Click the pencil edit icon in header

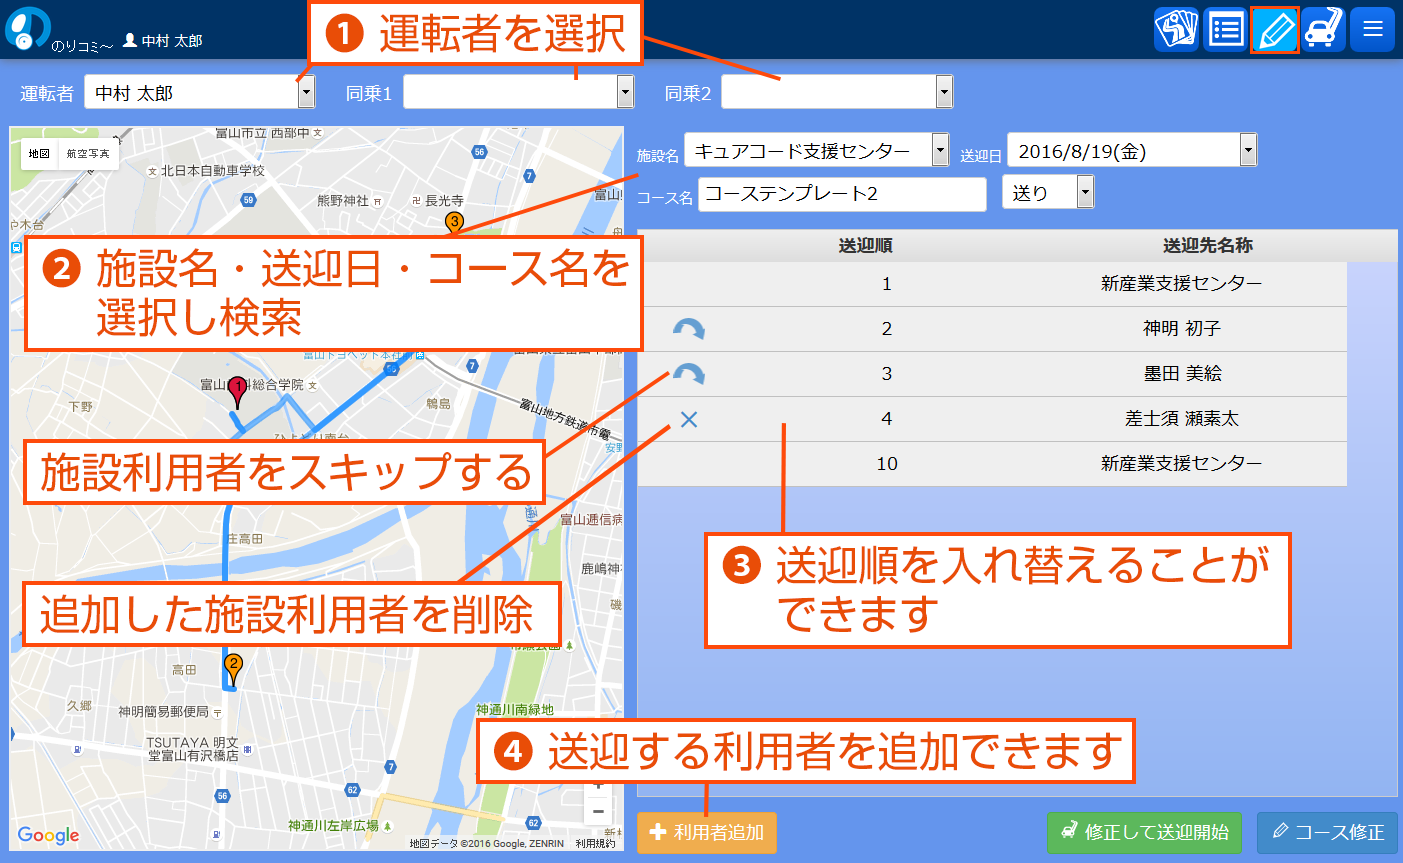[1275, 29]
